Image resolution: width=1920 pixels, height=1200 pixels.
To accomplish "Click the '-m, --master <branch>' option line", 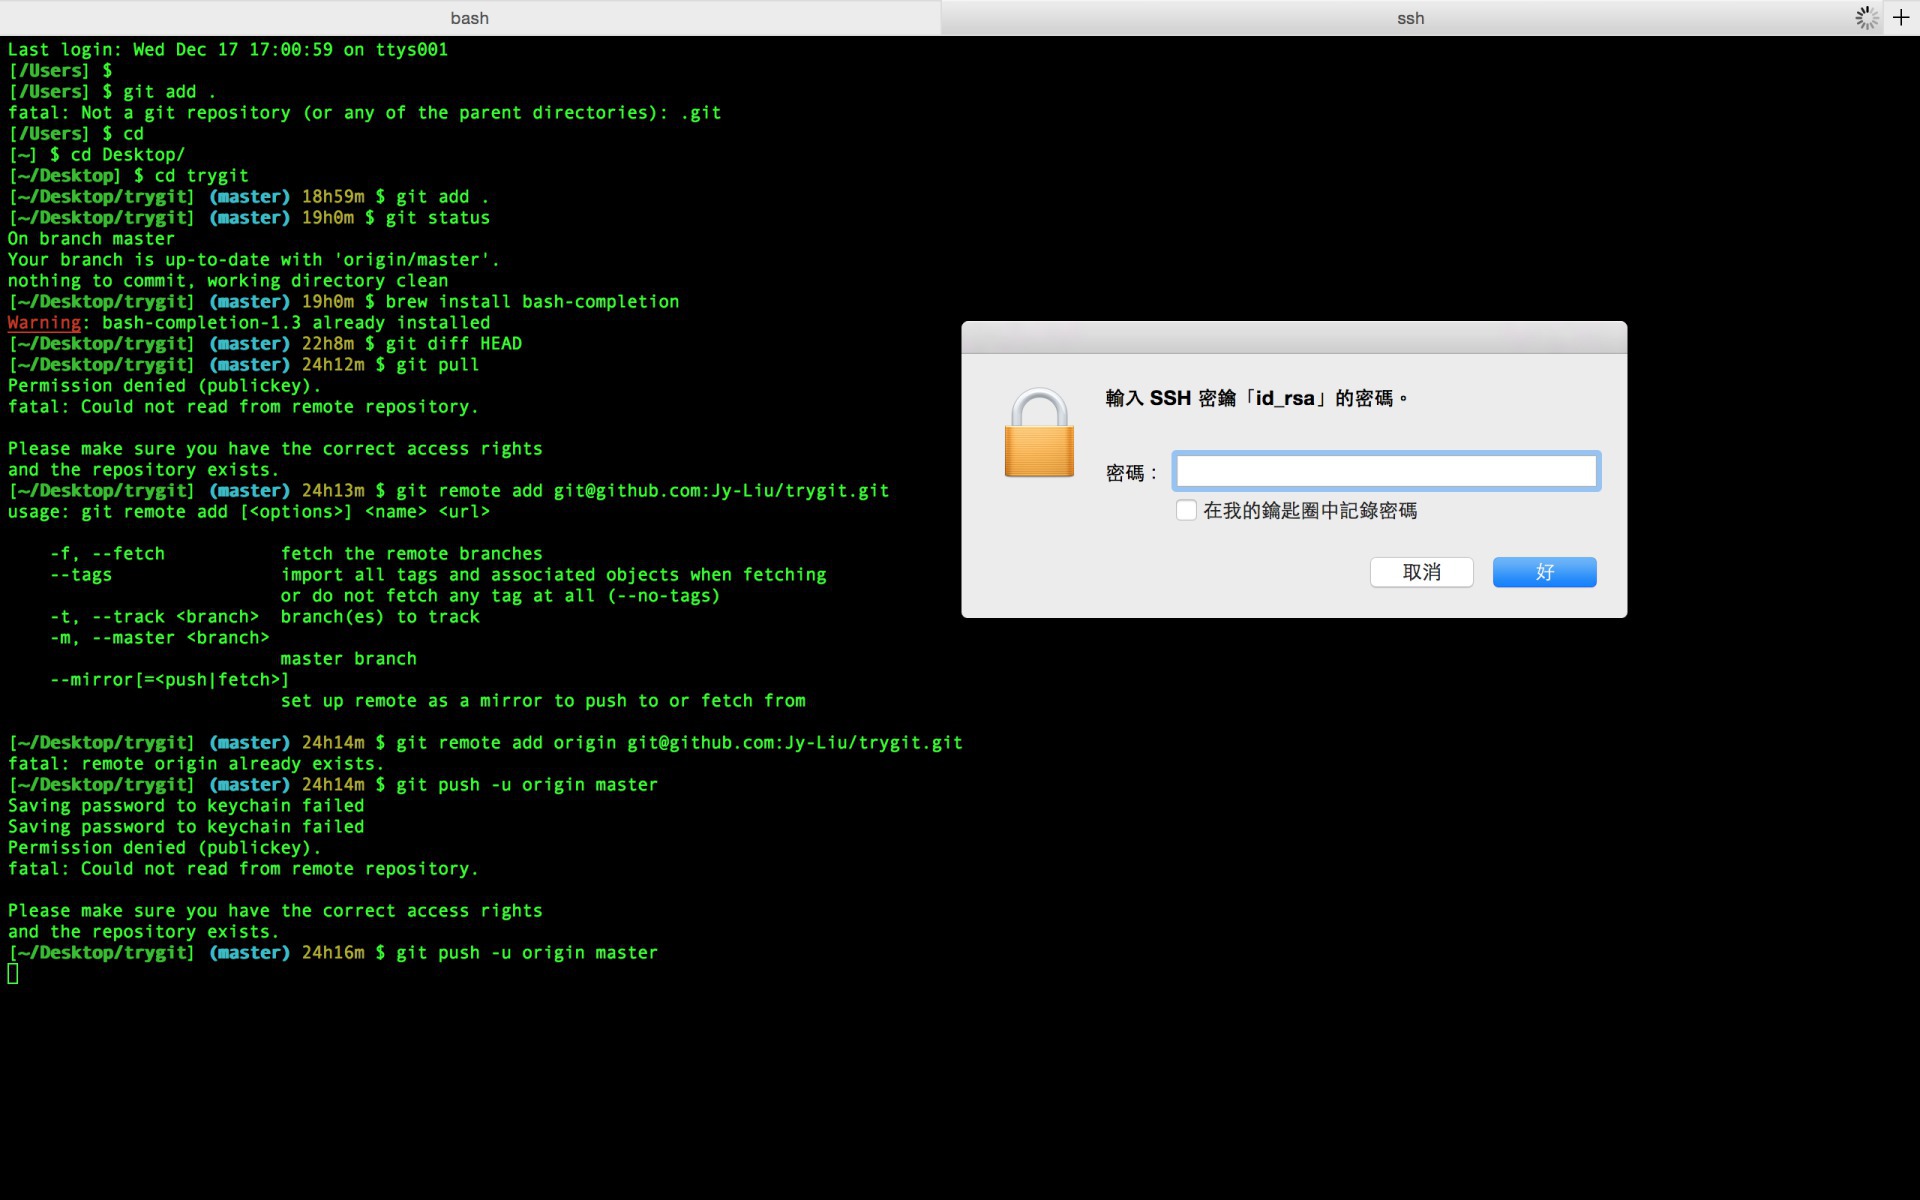I will tap(160, 638).
